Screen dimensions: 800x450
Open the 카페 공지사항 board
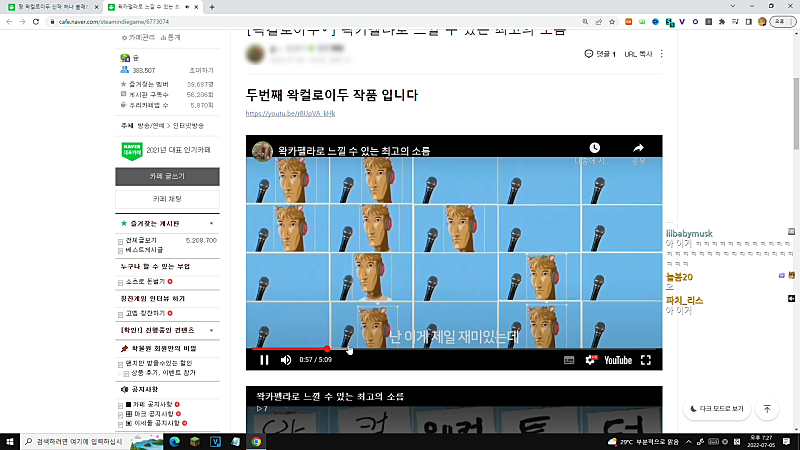pos(153,404)
